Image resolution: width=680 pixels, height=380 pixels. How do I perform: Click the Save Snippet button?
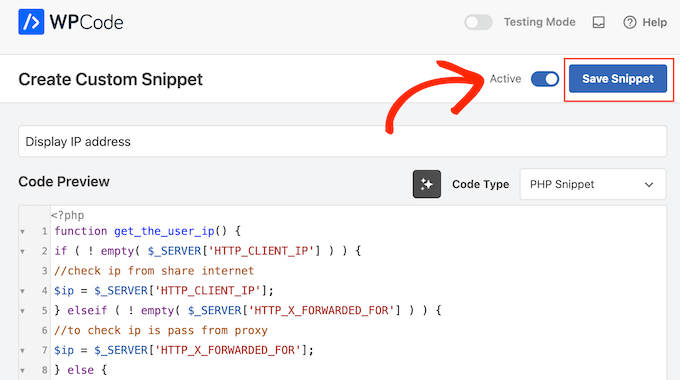(x=618, y=79)
